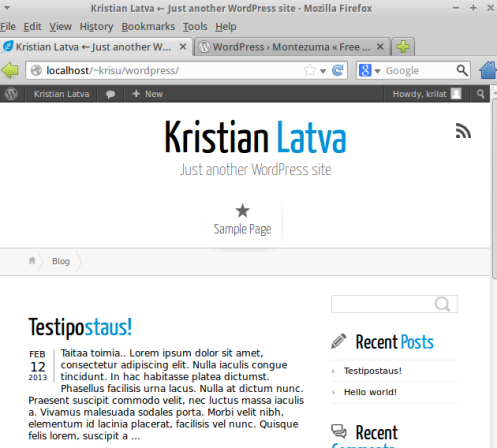Screen dimensions: 497x448
Task: Click the green back arrow button
Action: 10,70
